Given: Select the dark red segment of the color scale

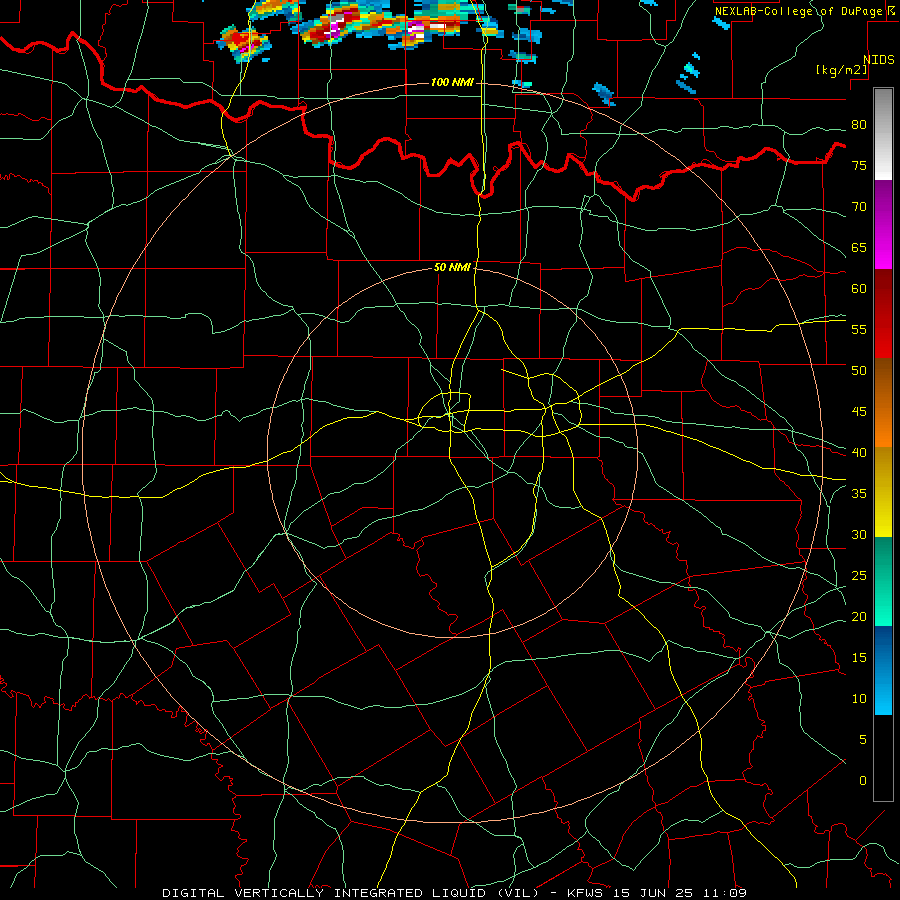Looking at the screenshot, I should tap(883, 314).
